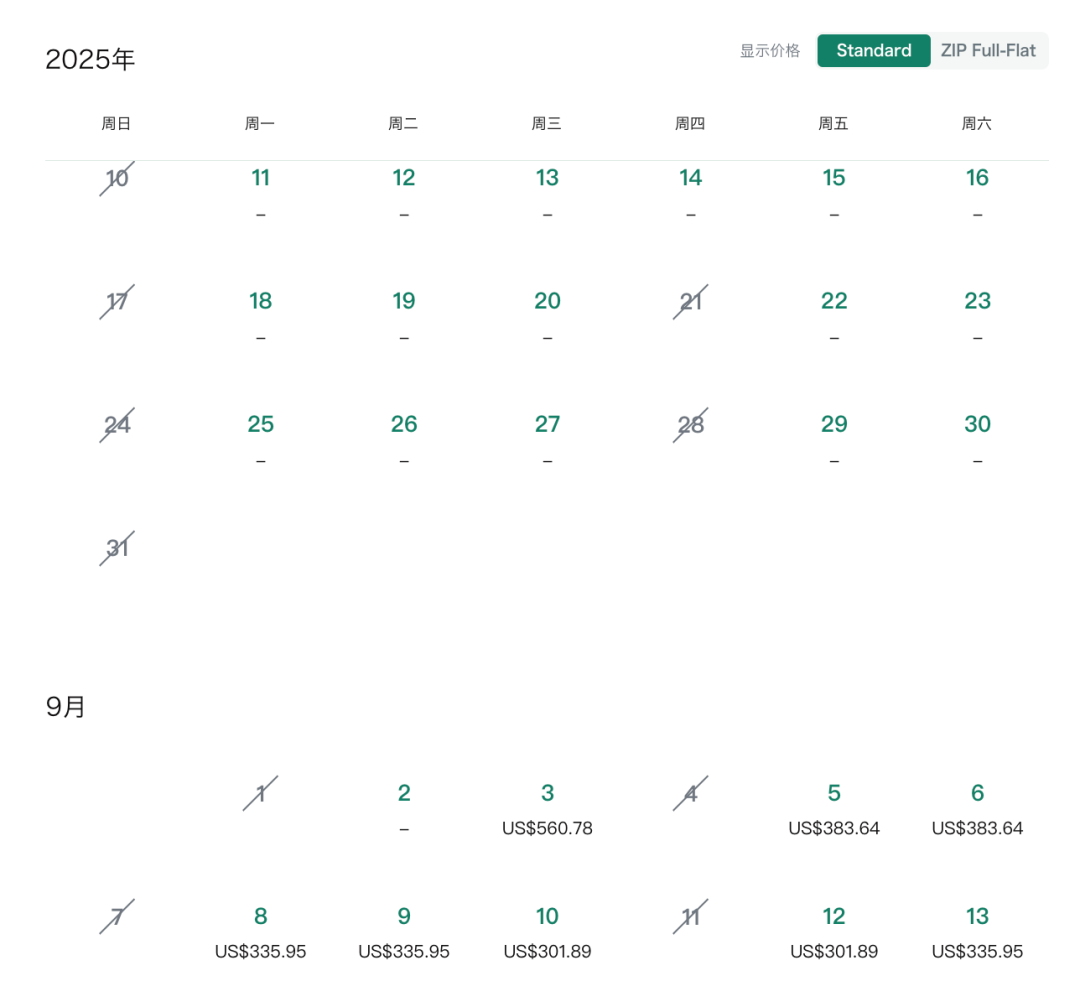Choose August 11 date
The height and width of the screenshot is (981, 1080).
point(260,193)
